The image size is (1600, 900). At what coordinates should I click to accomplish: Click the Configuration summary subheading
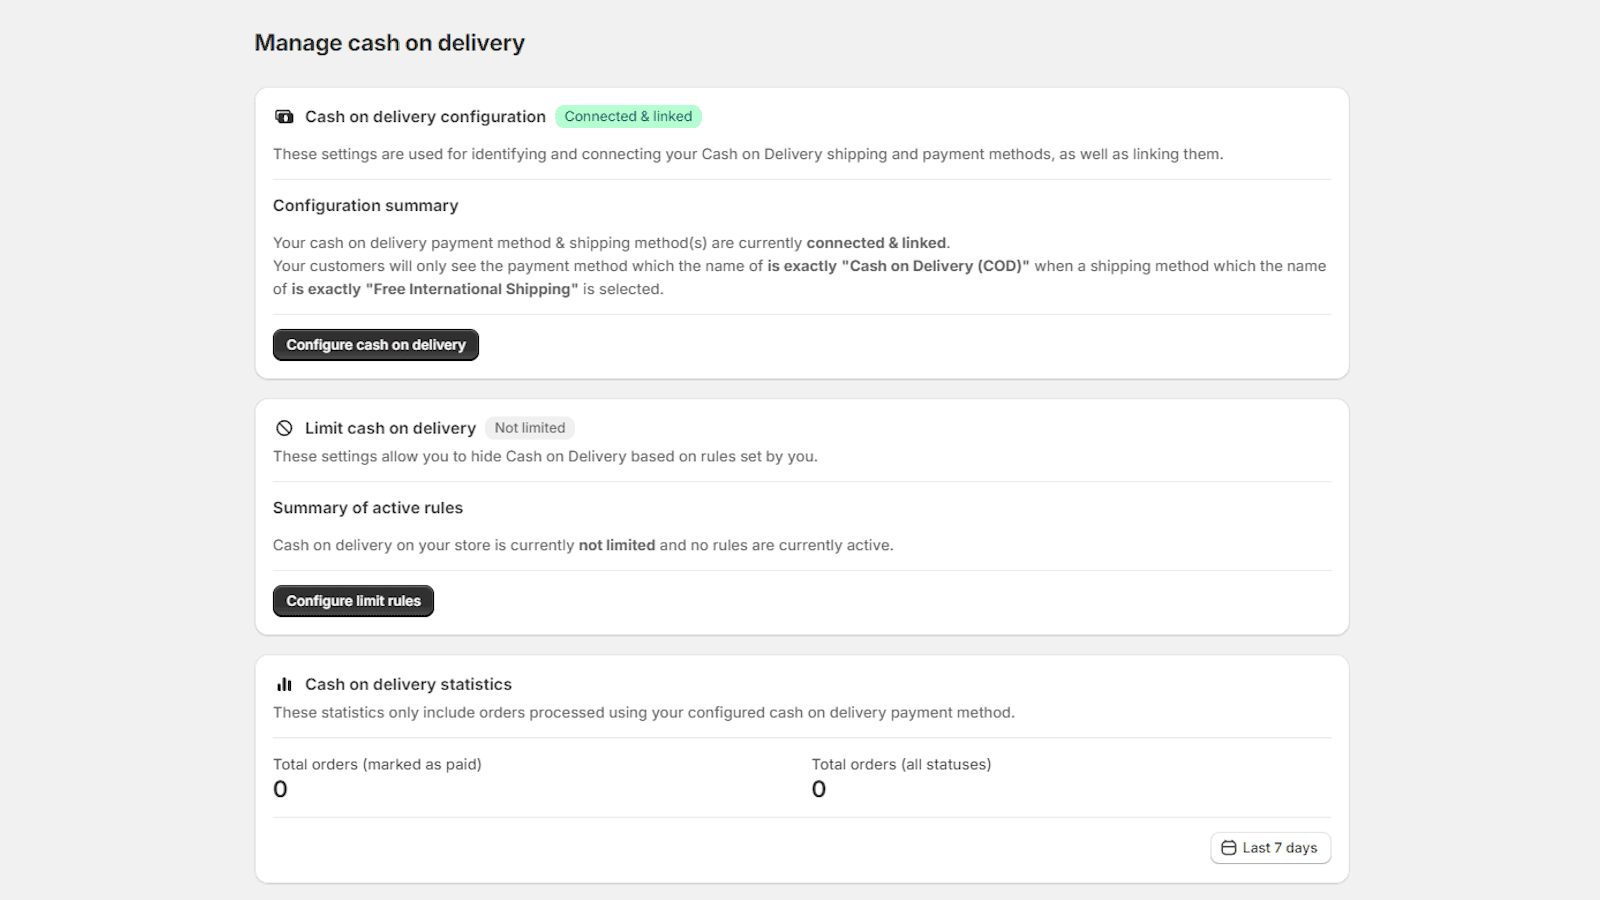point(365,206)
